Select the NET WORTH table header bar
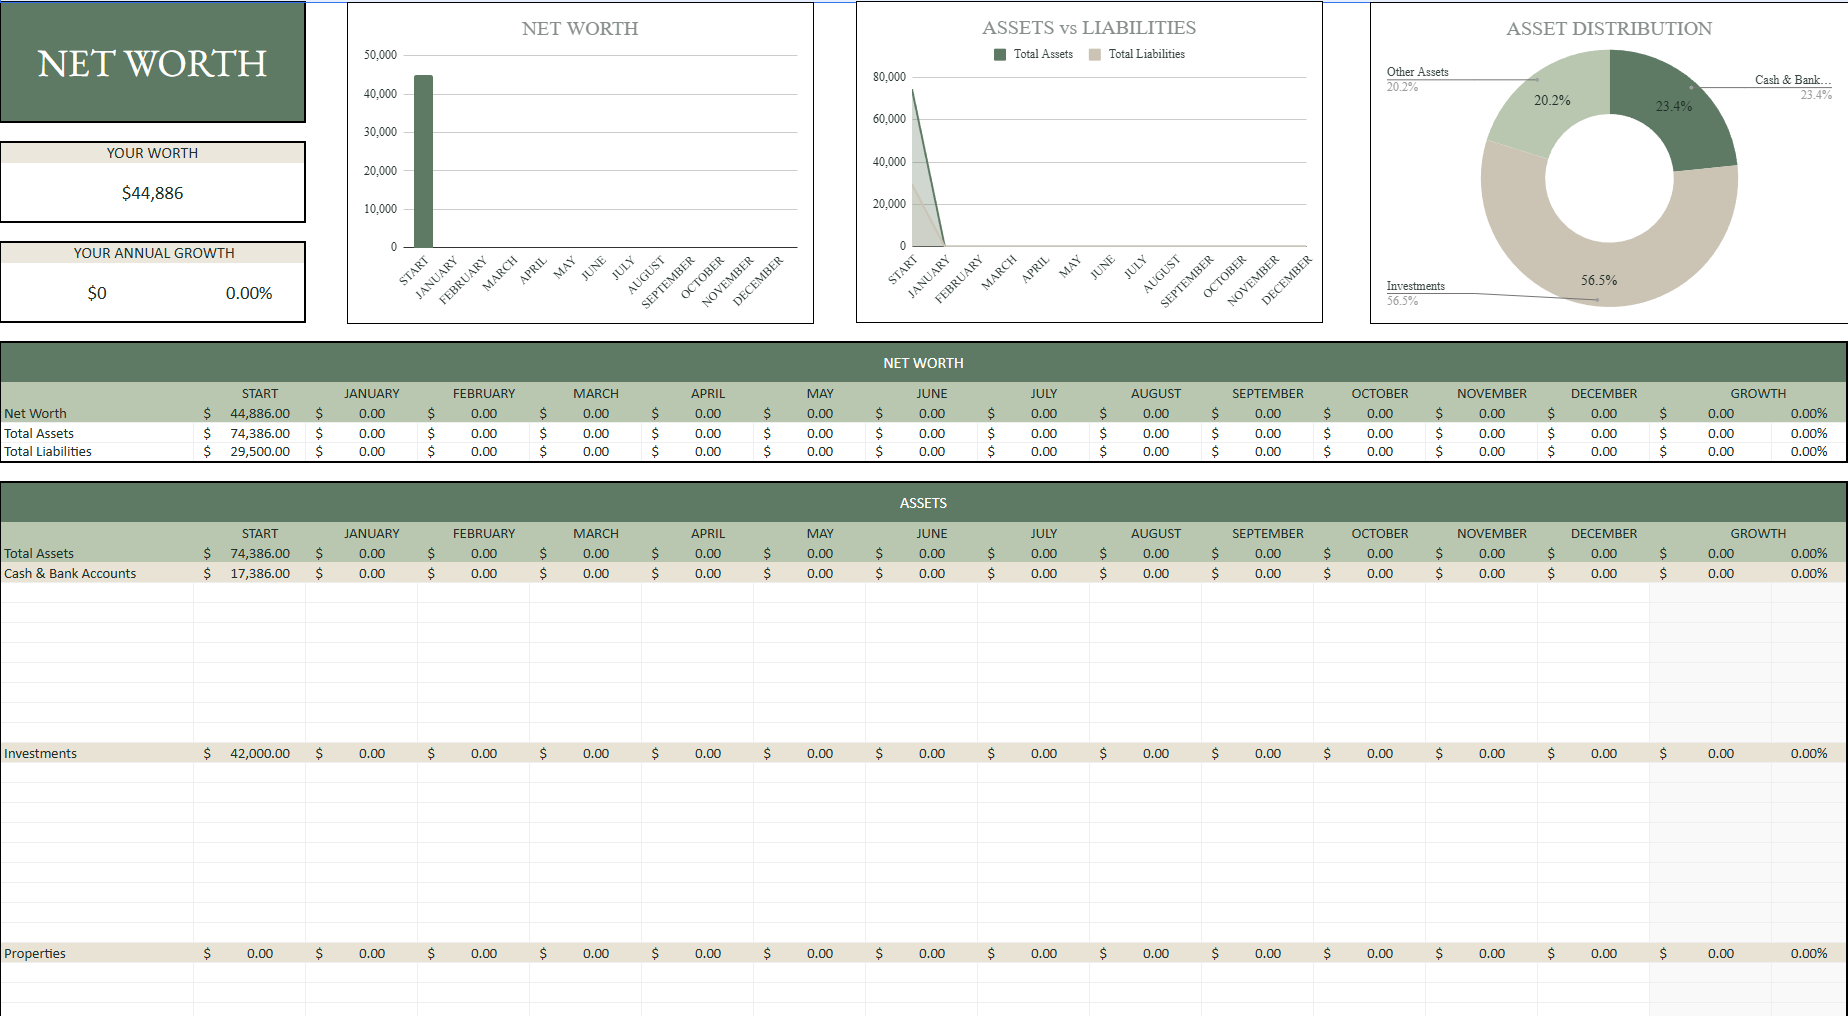This screenshot has width=1848, height=1016. click(923, 363)
